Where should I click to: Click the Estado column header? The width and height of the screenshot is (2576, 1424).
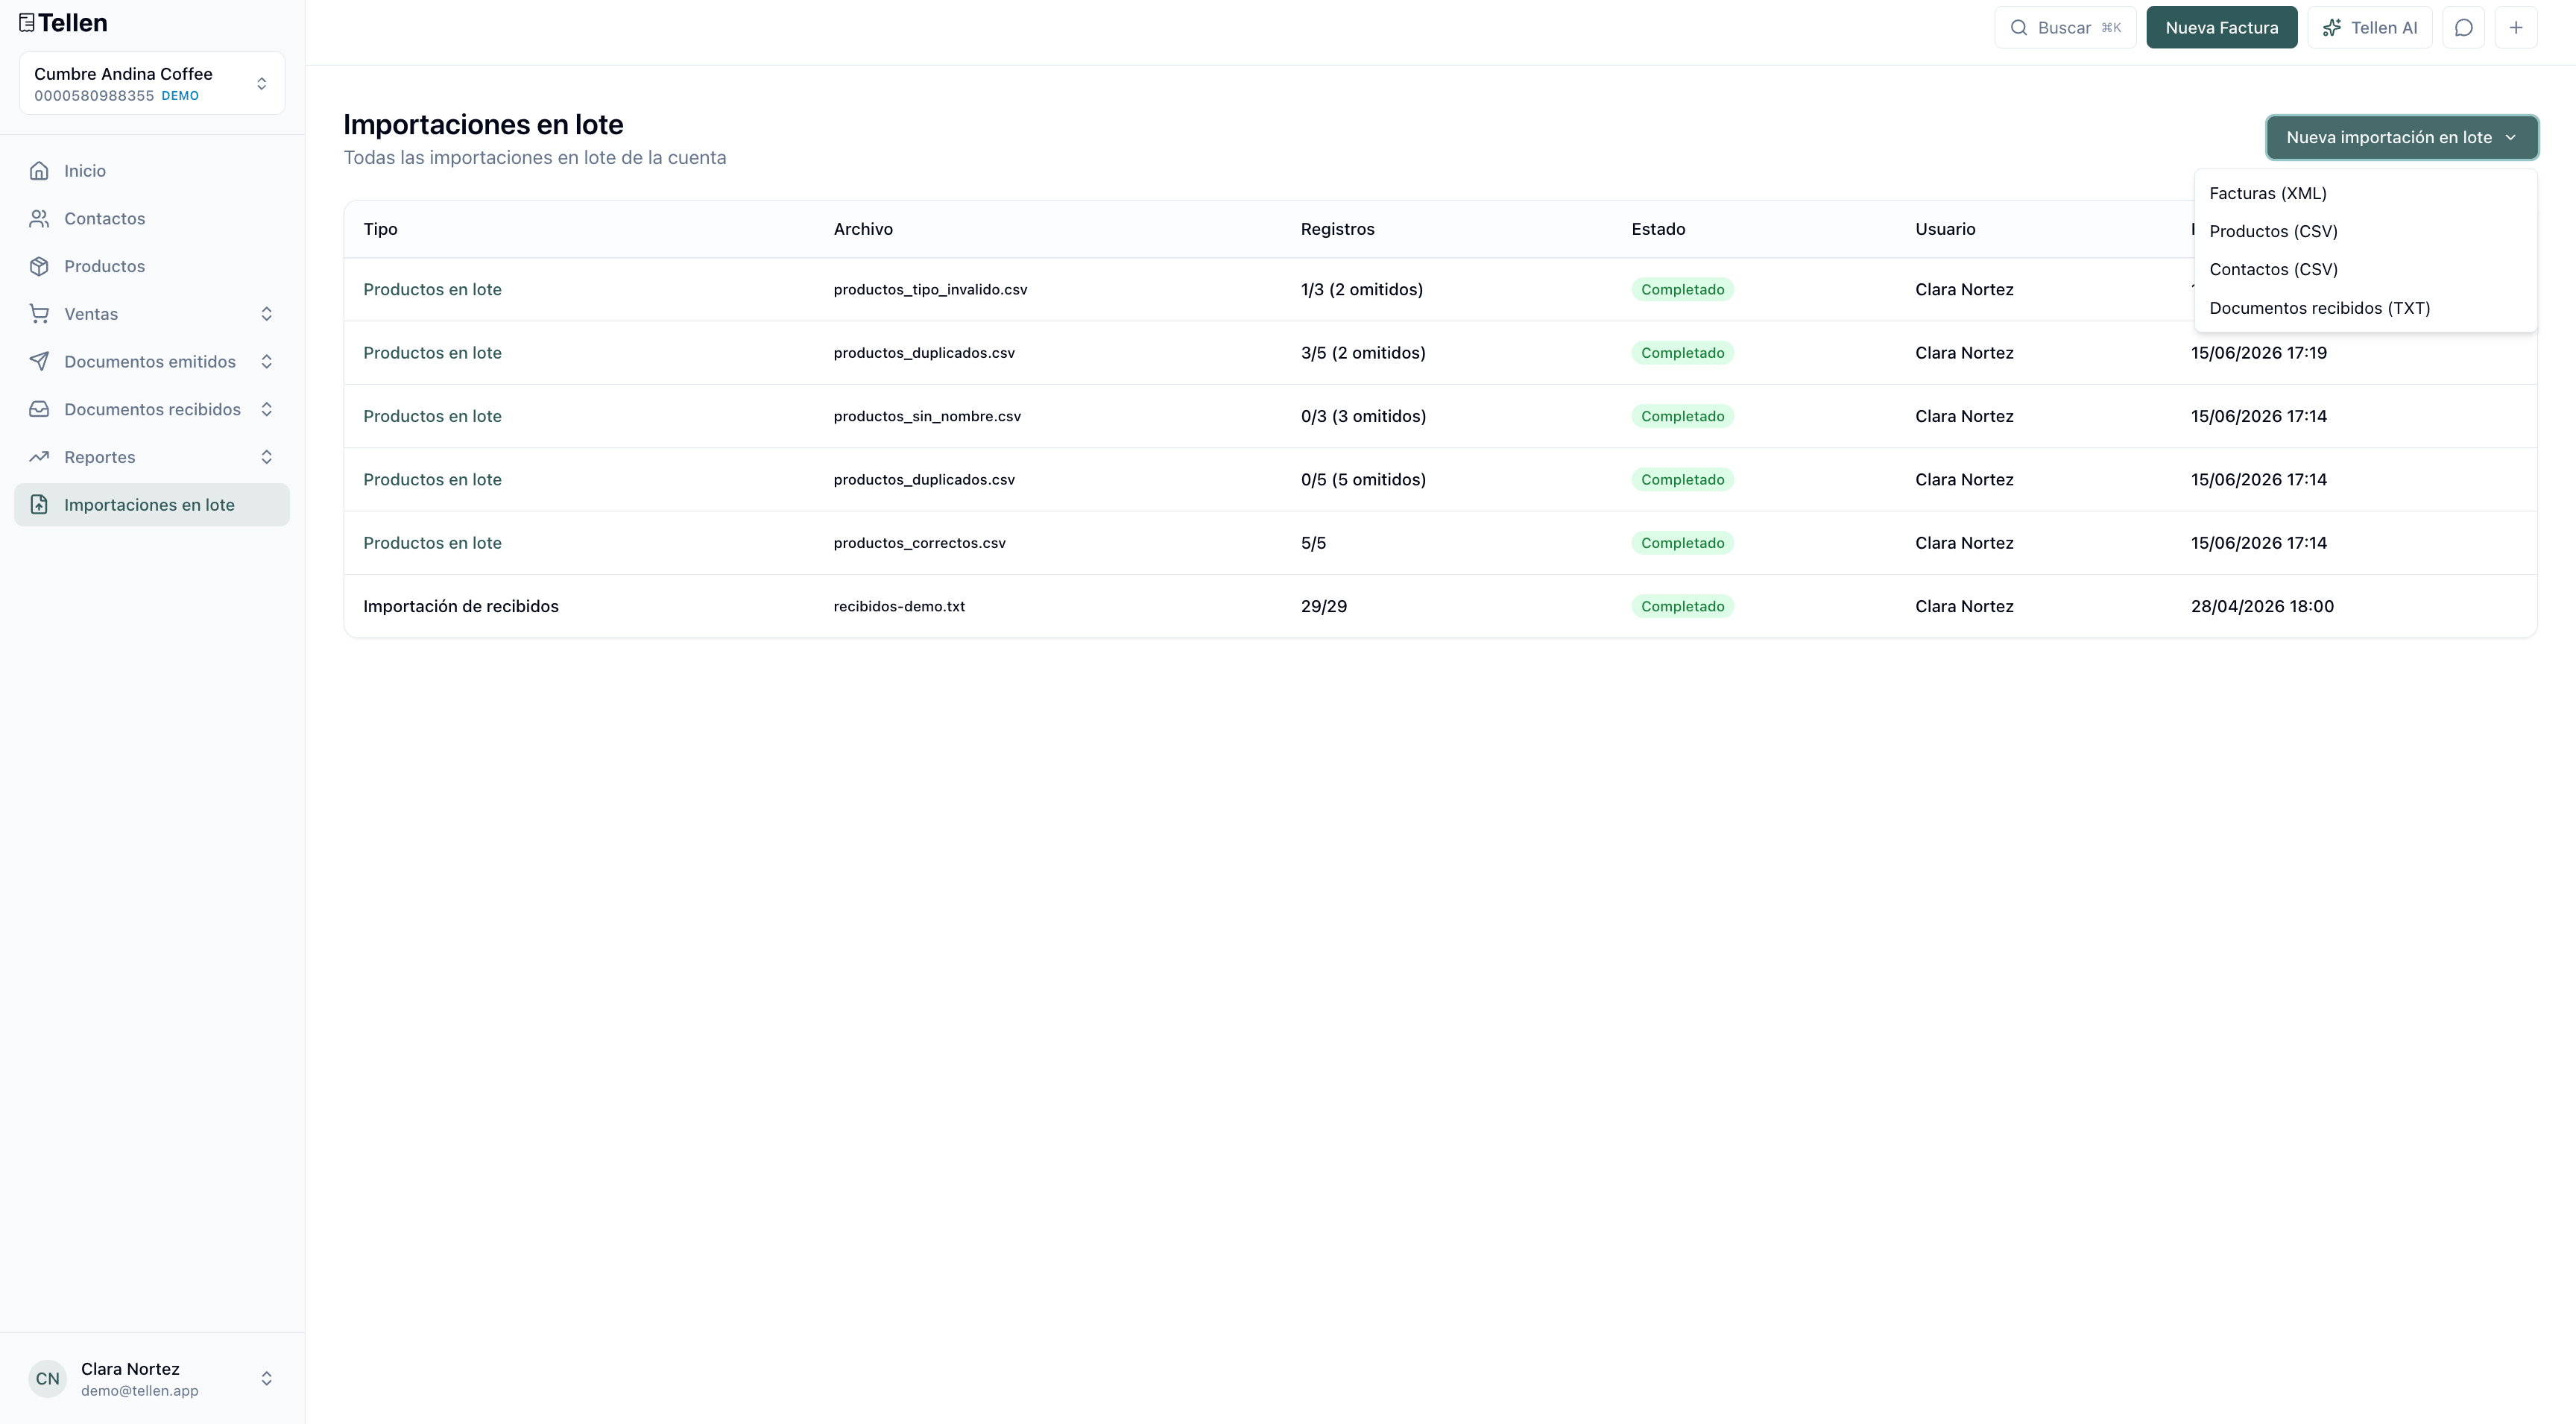click(1658, 229)
